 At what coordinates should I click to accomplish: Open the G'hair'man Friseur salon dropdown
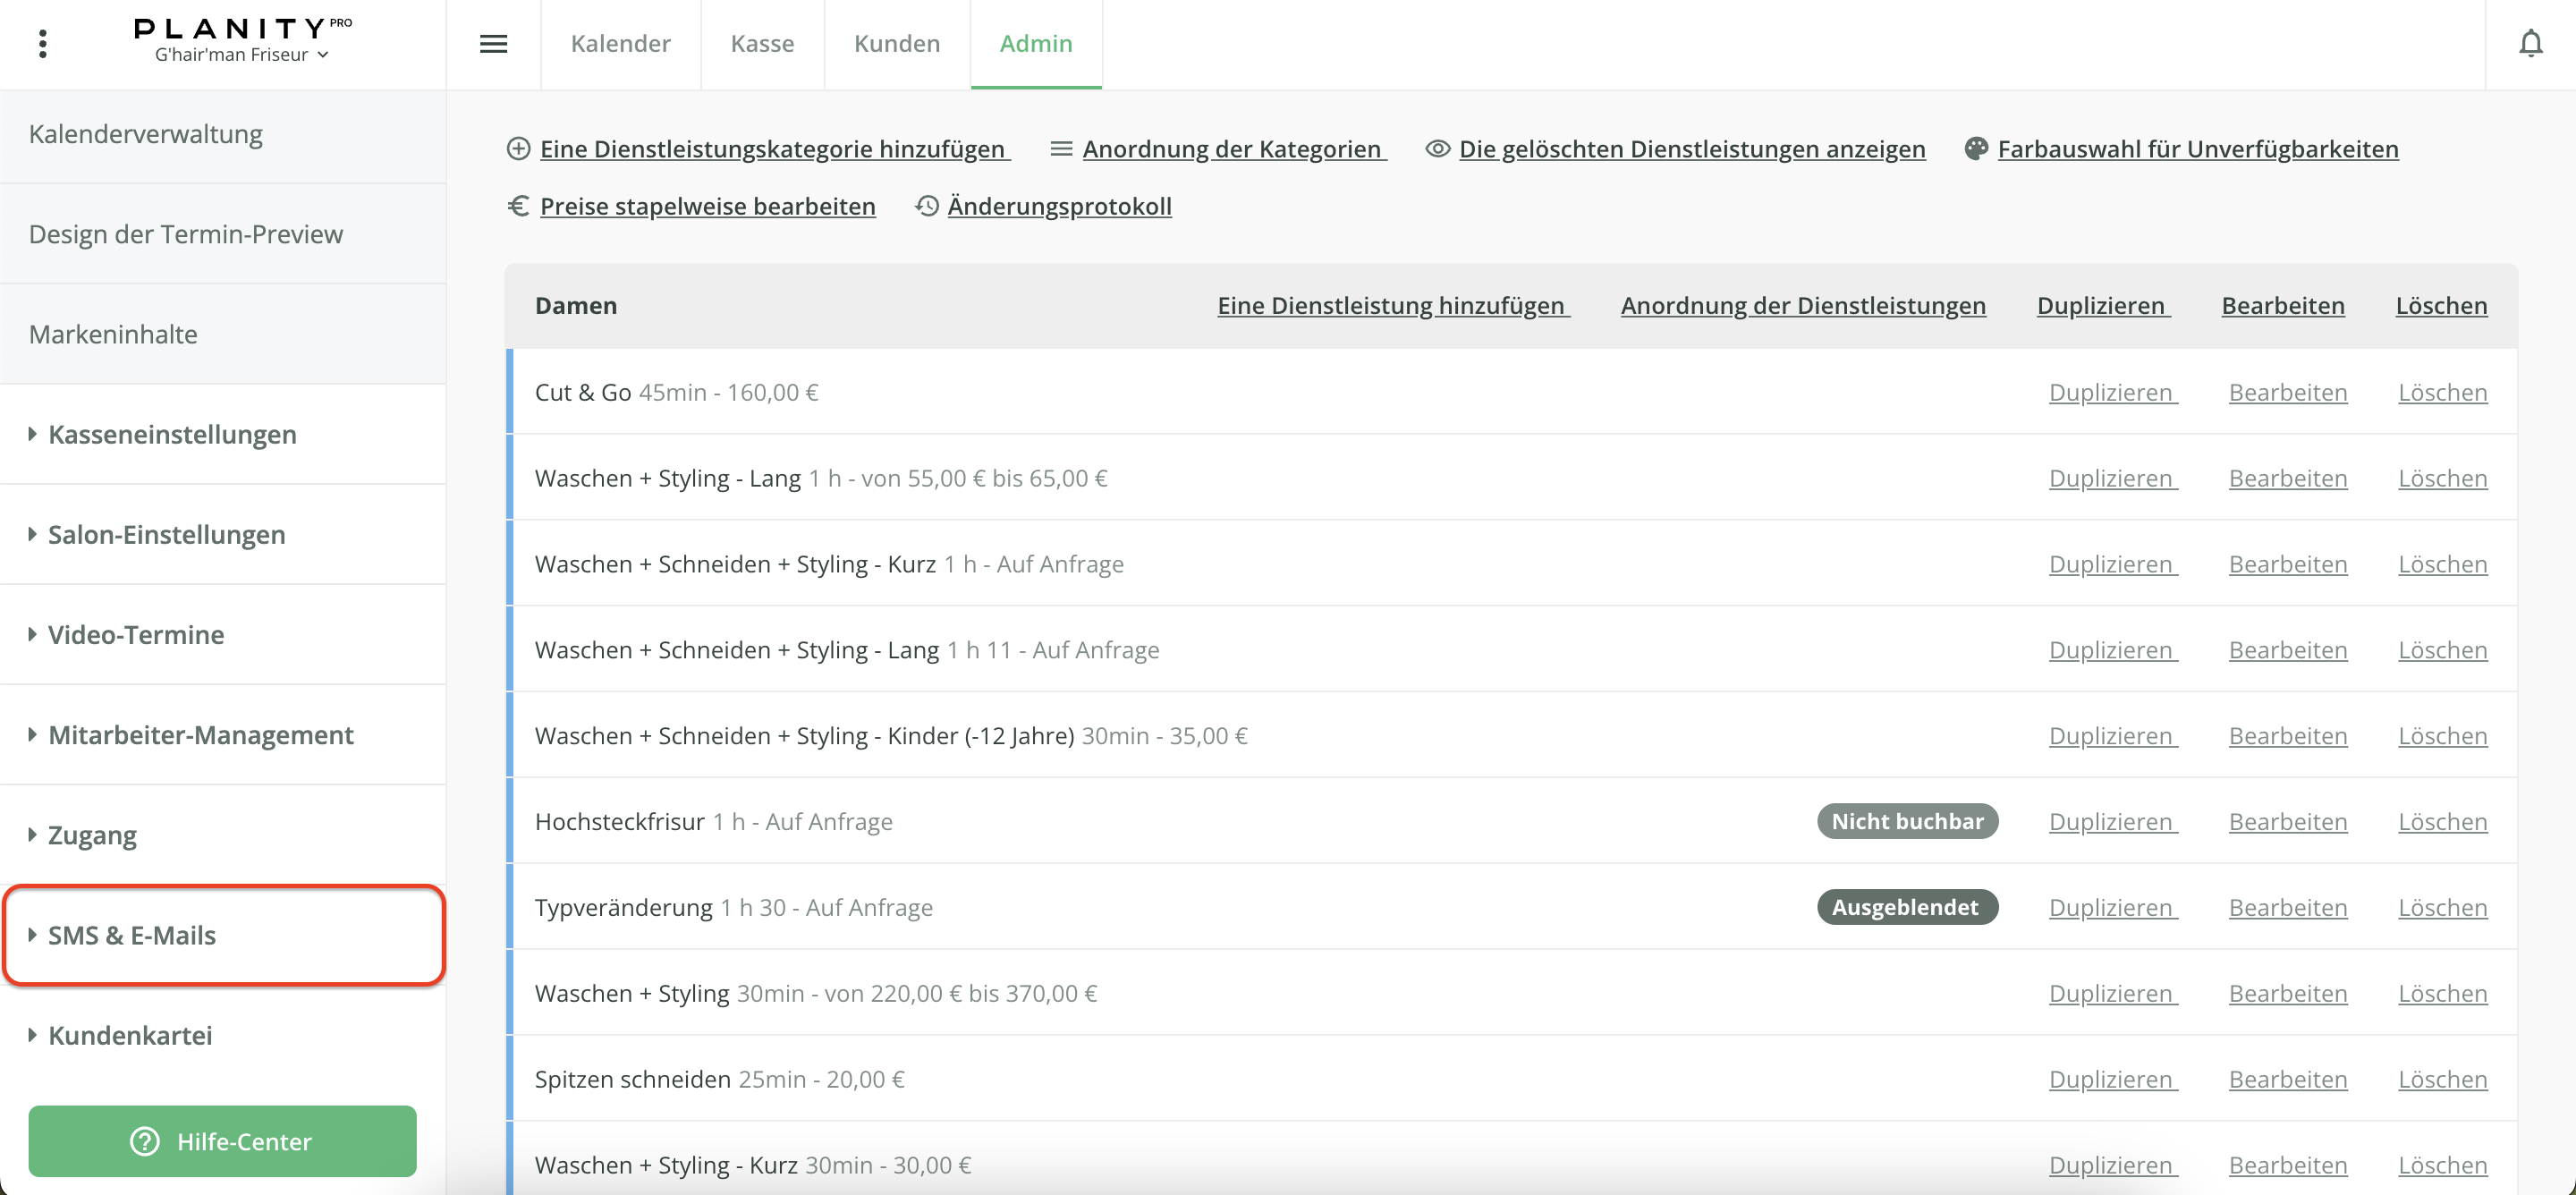[x=241, y=55]
